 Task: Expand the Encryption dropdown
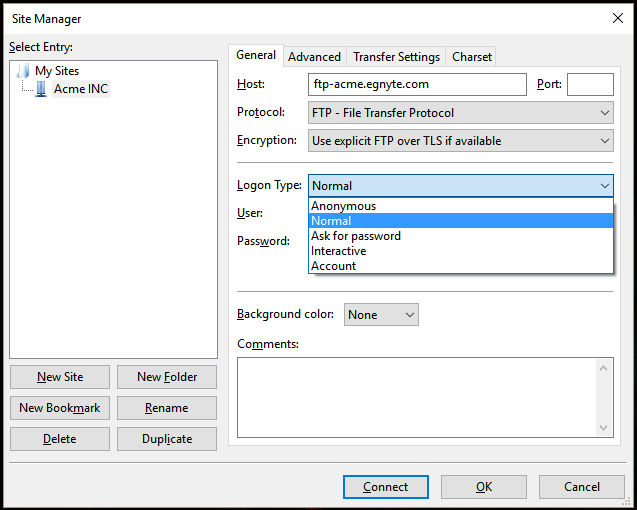coord(460,141)
